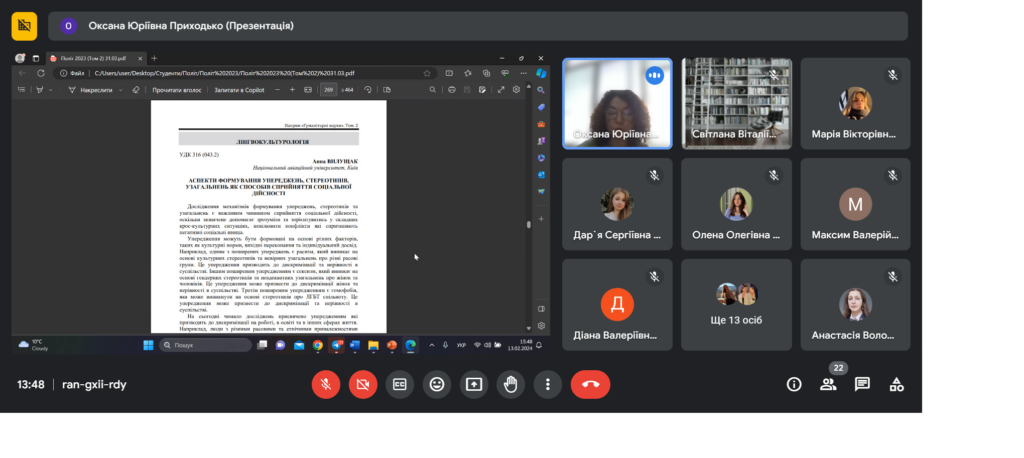Show the people list with 22 participants

click(828, 384)
